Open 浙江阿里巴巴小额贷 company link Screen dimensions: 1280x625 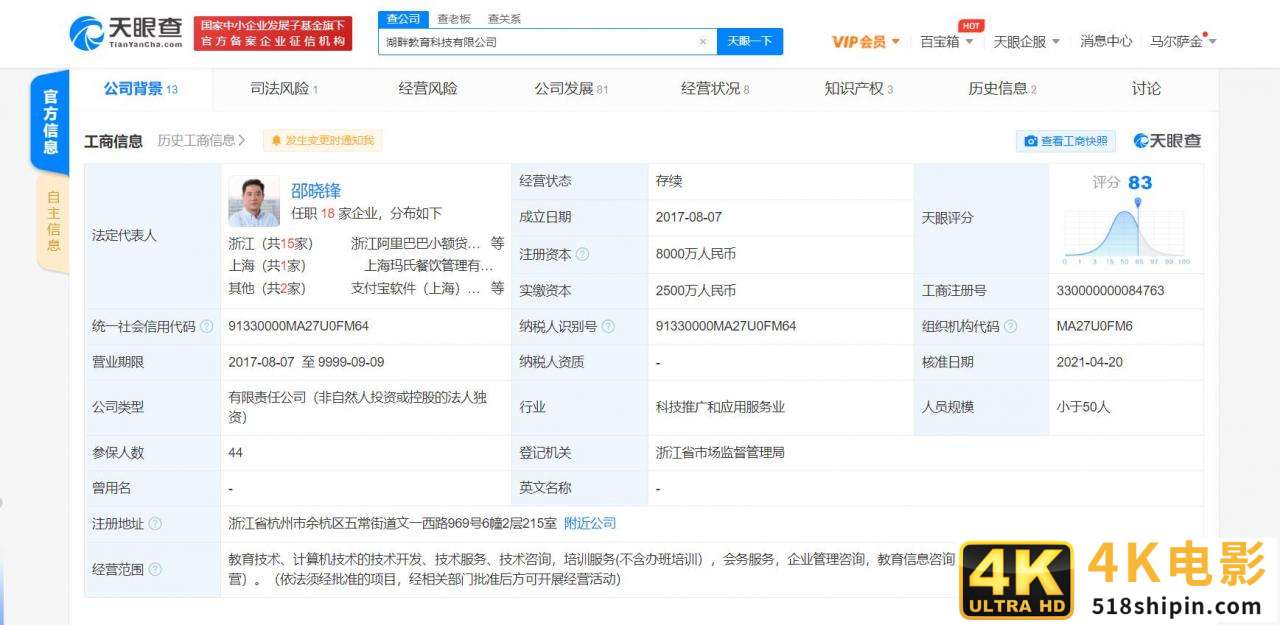[416, 243]
